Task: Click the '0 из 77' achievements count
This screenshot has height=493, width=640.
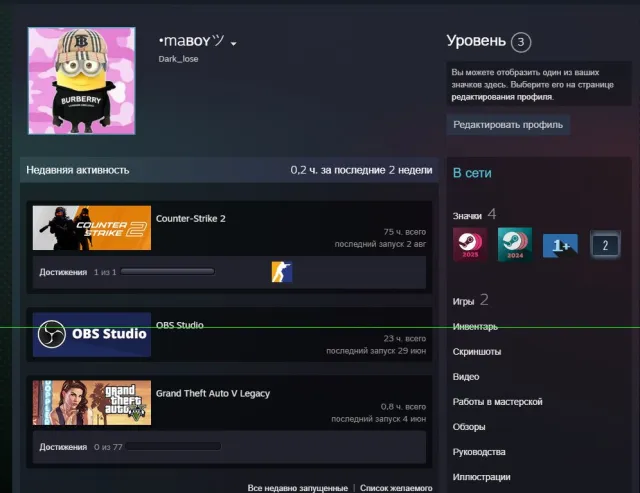Action: coord(108,447)
